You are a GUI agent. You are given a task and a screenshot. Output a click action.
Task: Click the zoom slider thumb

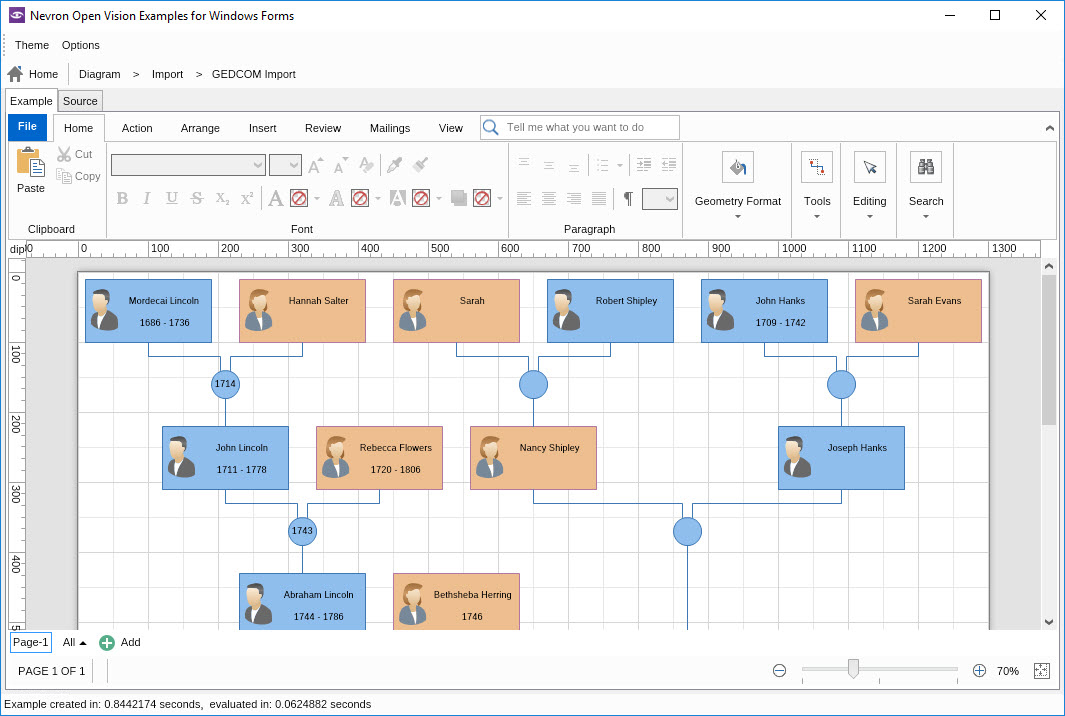(853, 669)
